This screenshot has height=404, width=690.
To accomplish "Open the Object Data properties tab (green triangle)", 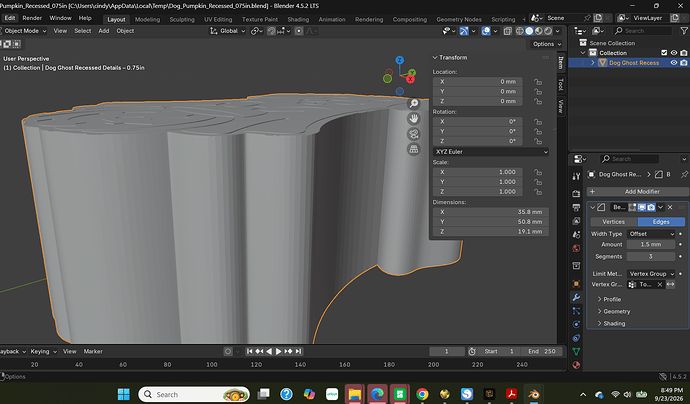I will (576, 351).
